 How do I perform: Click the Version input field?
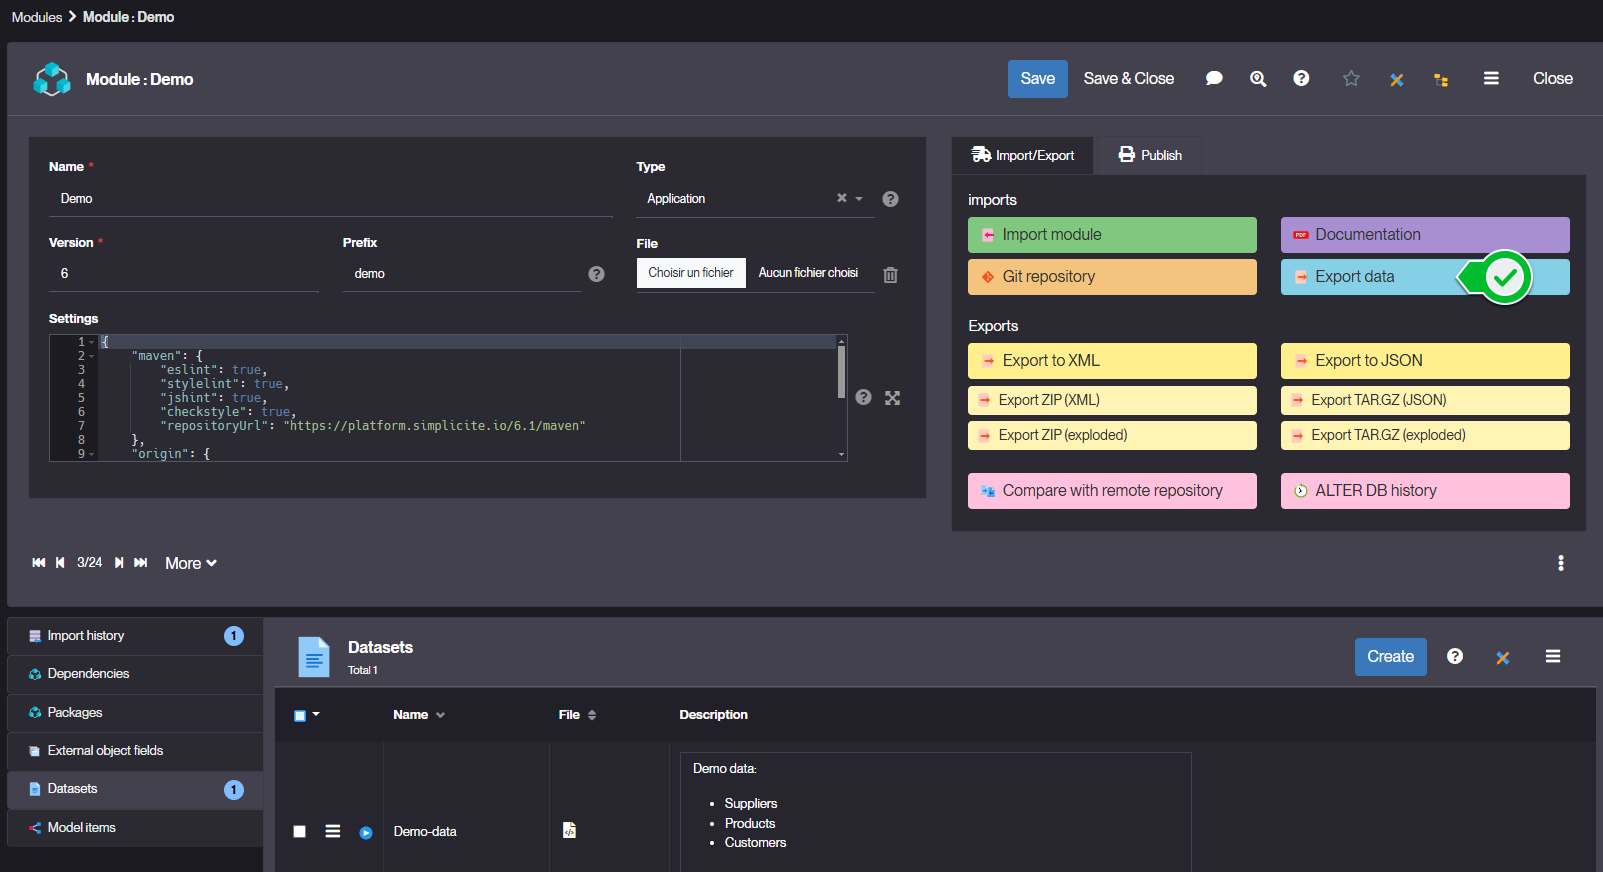pyautogui.click(x=184, y=274)
